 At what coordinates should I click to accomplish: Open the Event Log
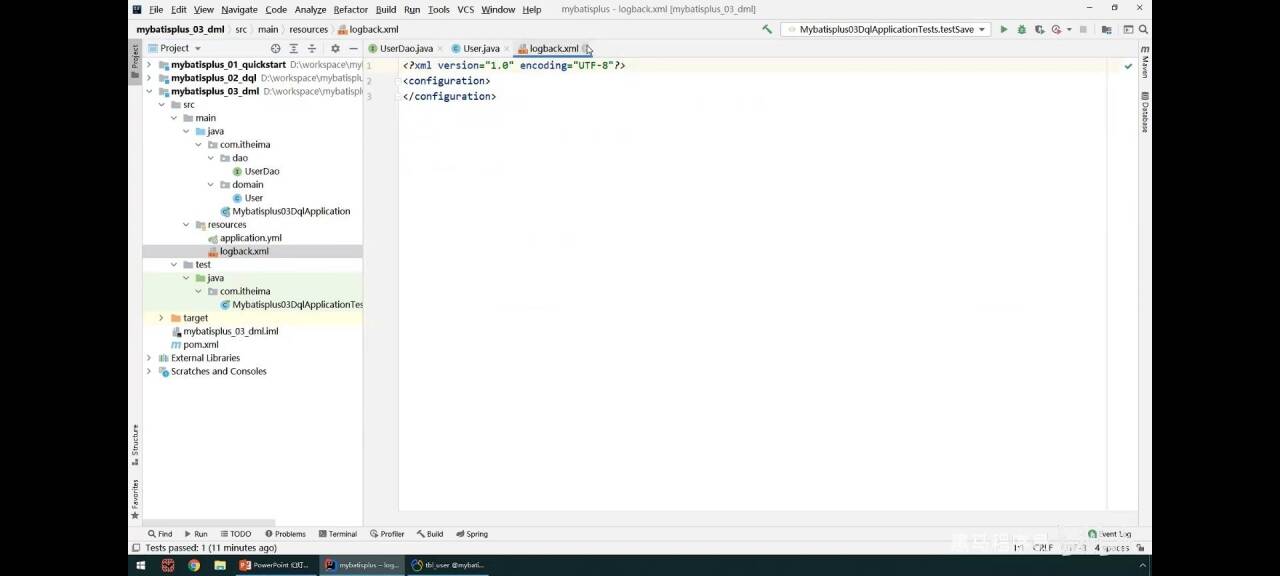(1109, 534)
